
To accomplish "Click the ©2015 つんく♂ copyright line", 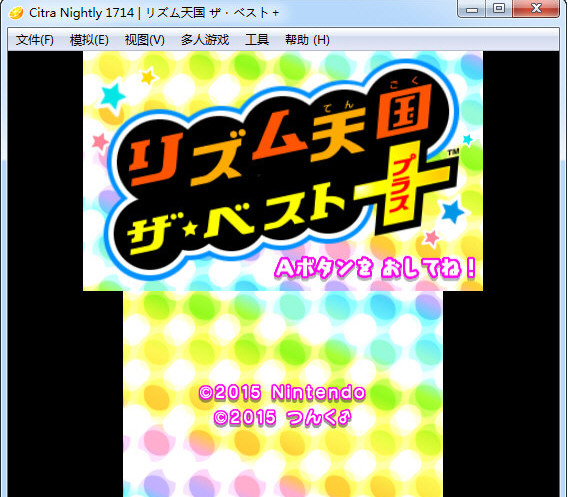I will click(282, 417).
